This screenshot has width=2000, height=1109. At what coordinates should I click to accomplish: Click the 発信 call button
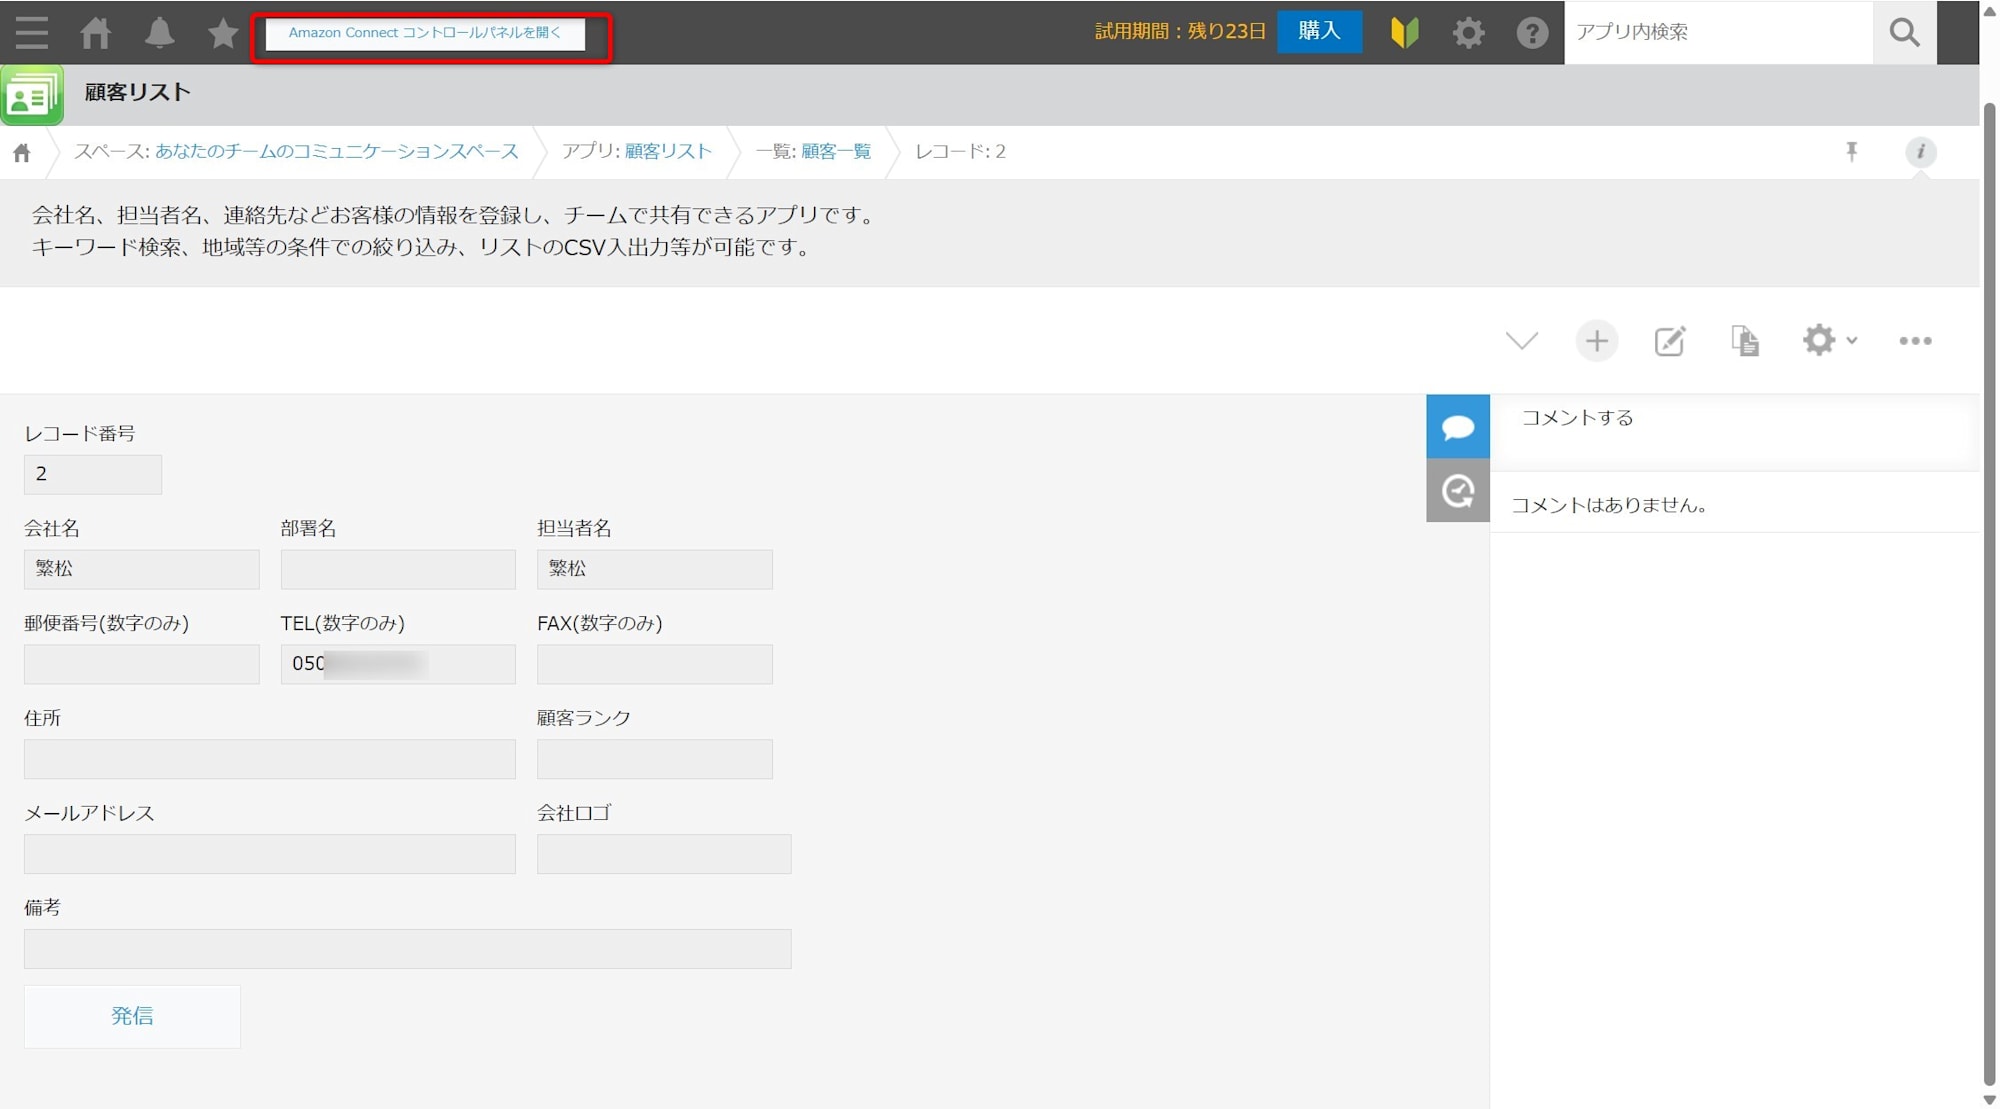(x=132, y=1016)
